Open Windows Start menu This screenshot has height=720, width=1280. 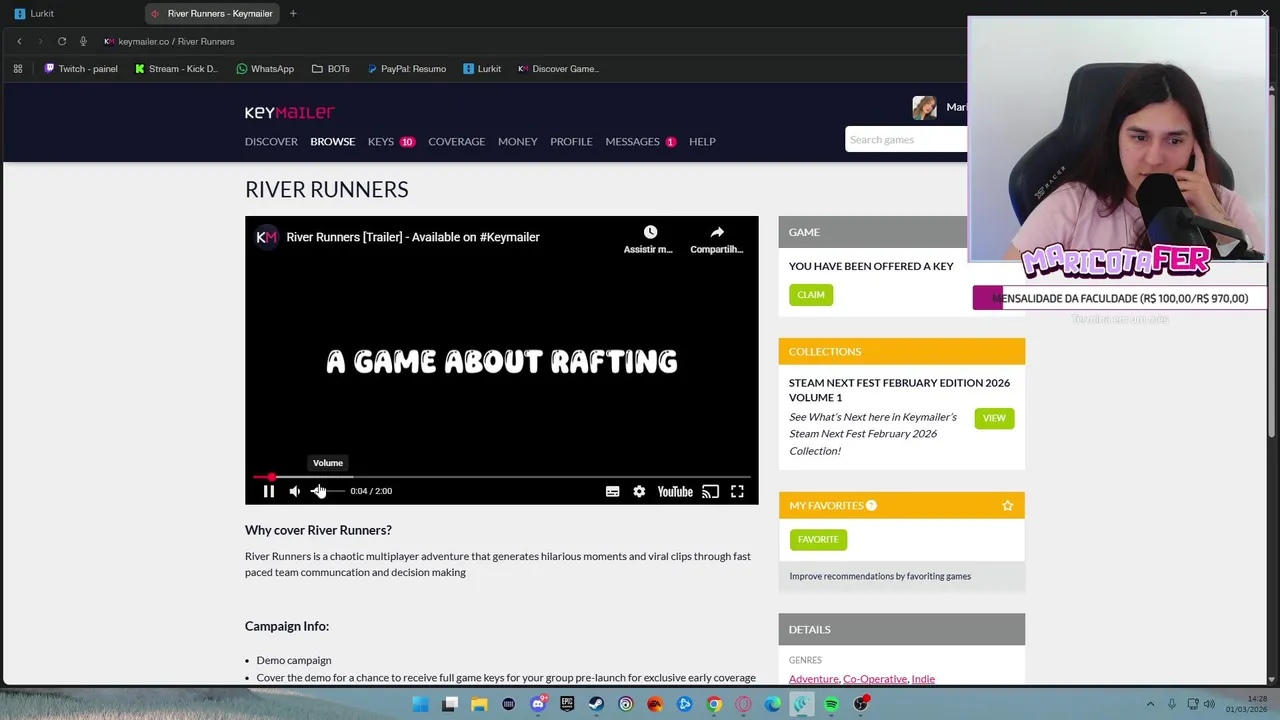(421, 704)
